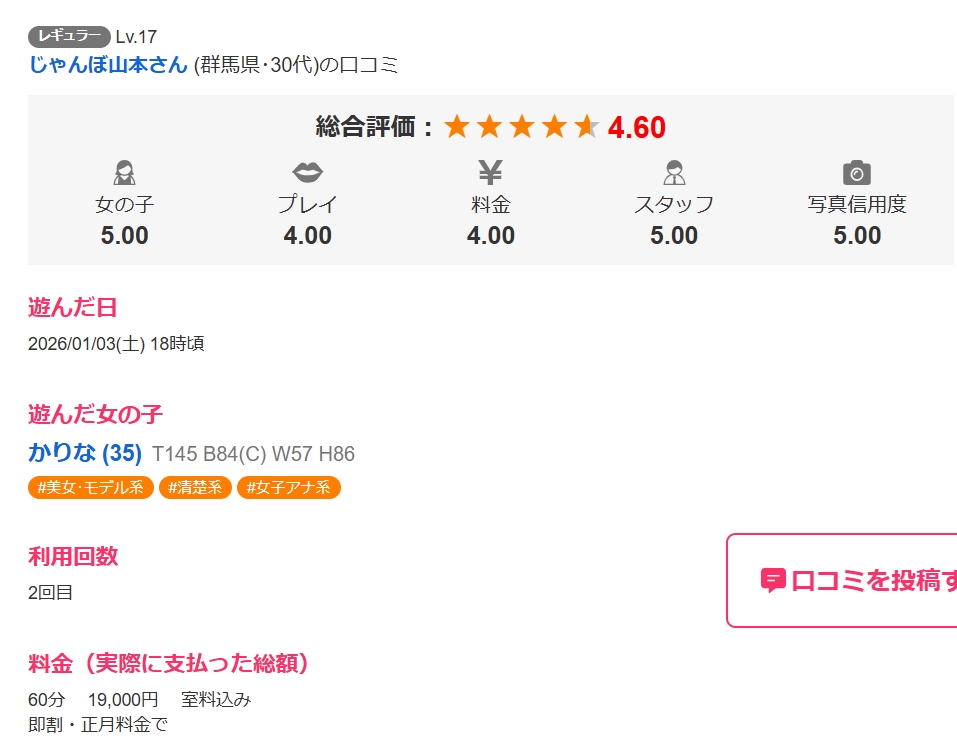The image size is (957, 749).
Task: Click the staff rating icon
Action: click(x=674, y=173)
